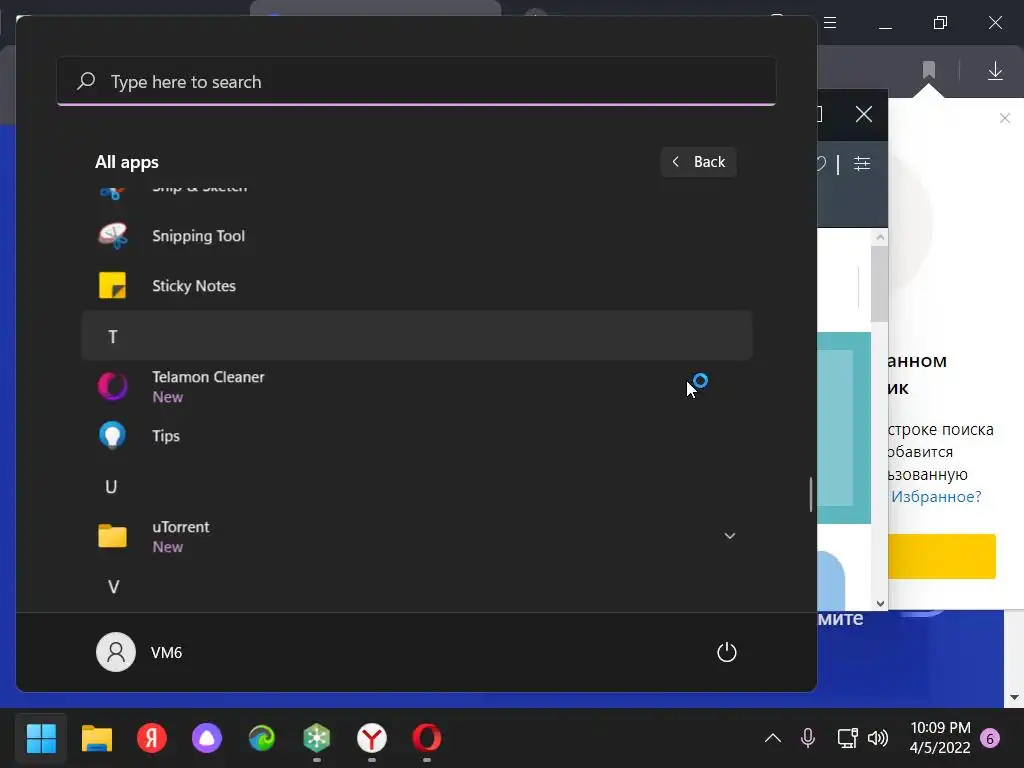Click the All apps list scrollbar
This screenshot has width=1024, height=768.
click(810, 494)
